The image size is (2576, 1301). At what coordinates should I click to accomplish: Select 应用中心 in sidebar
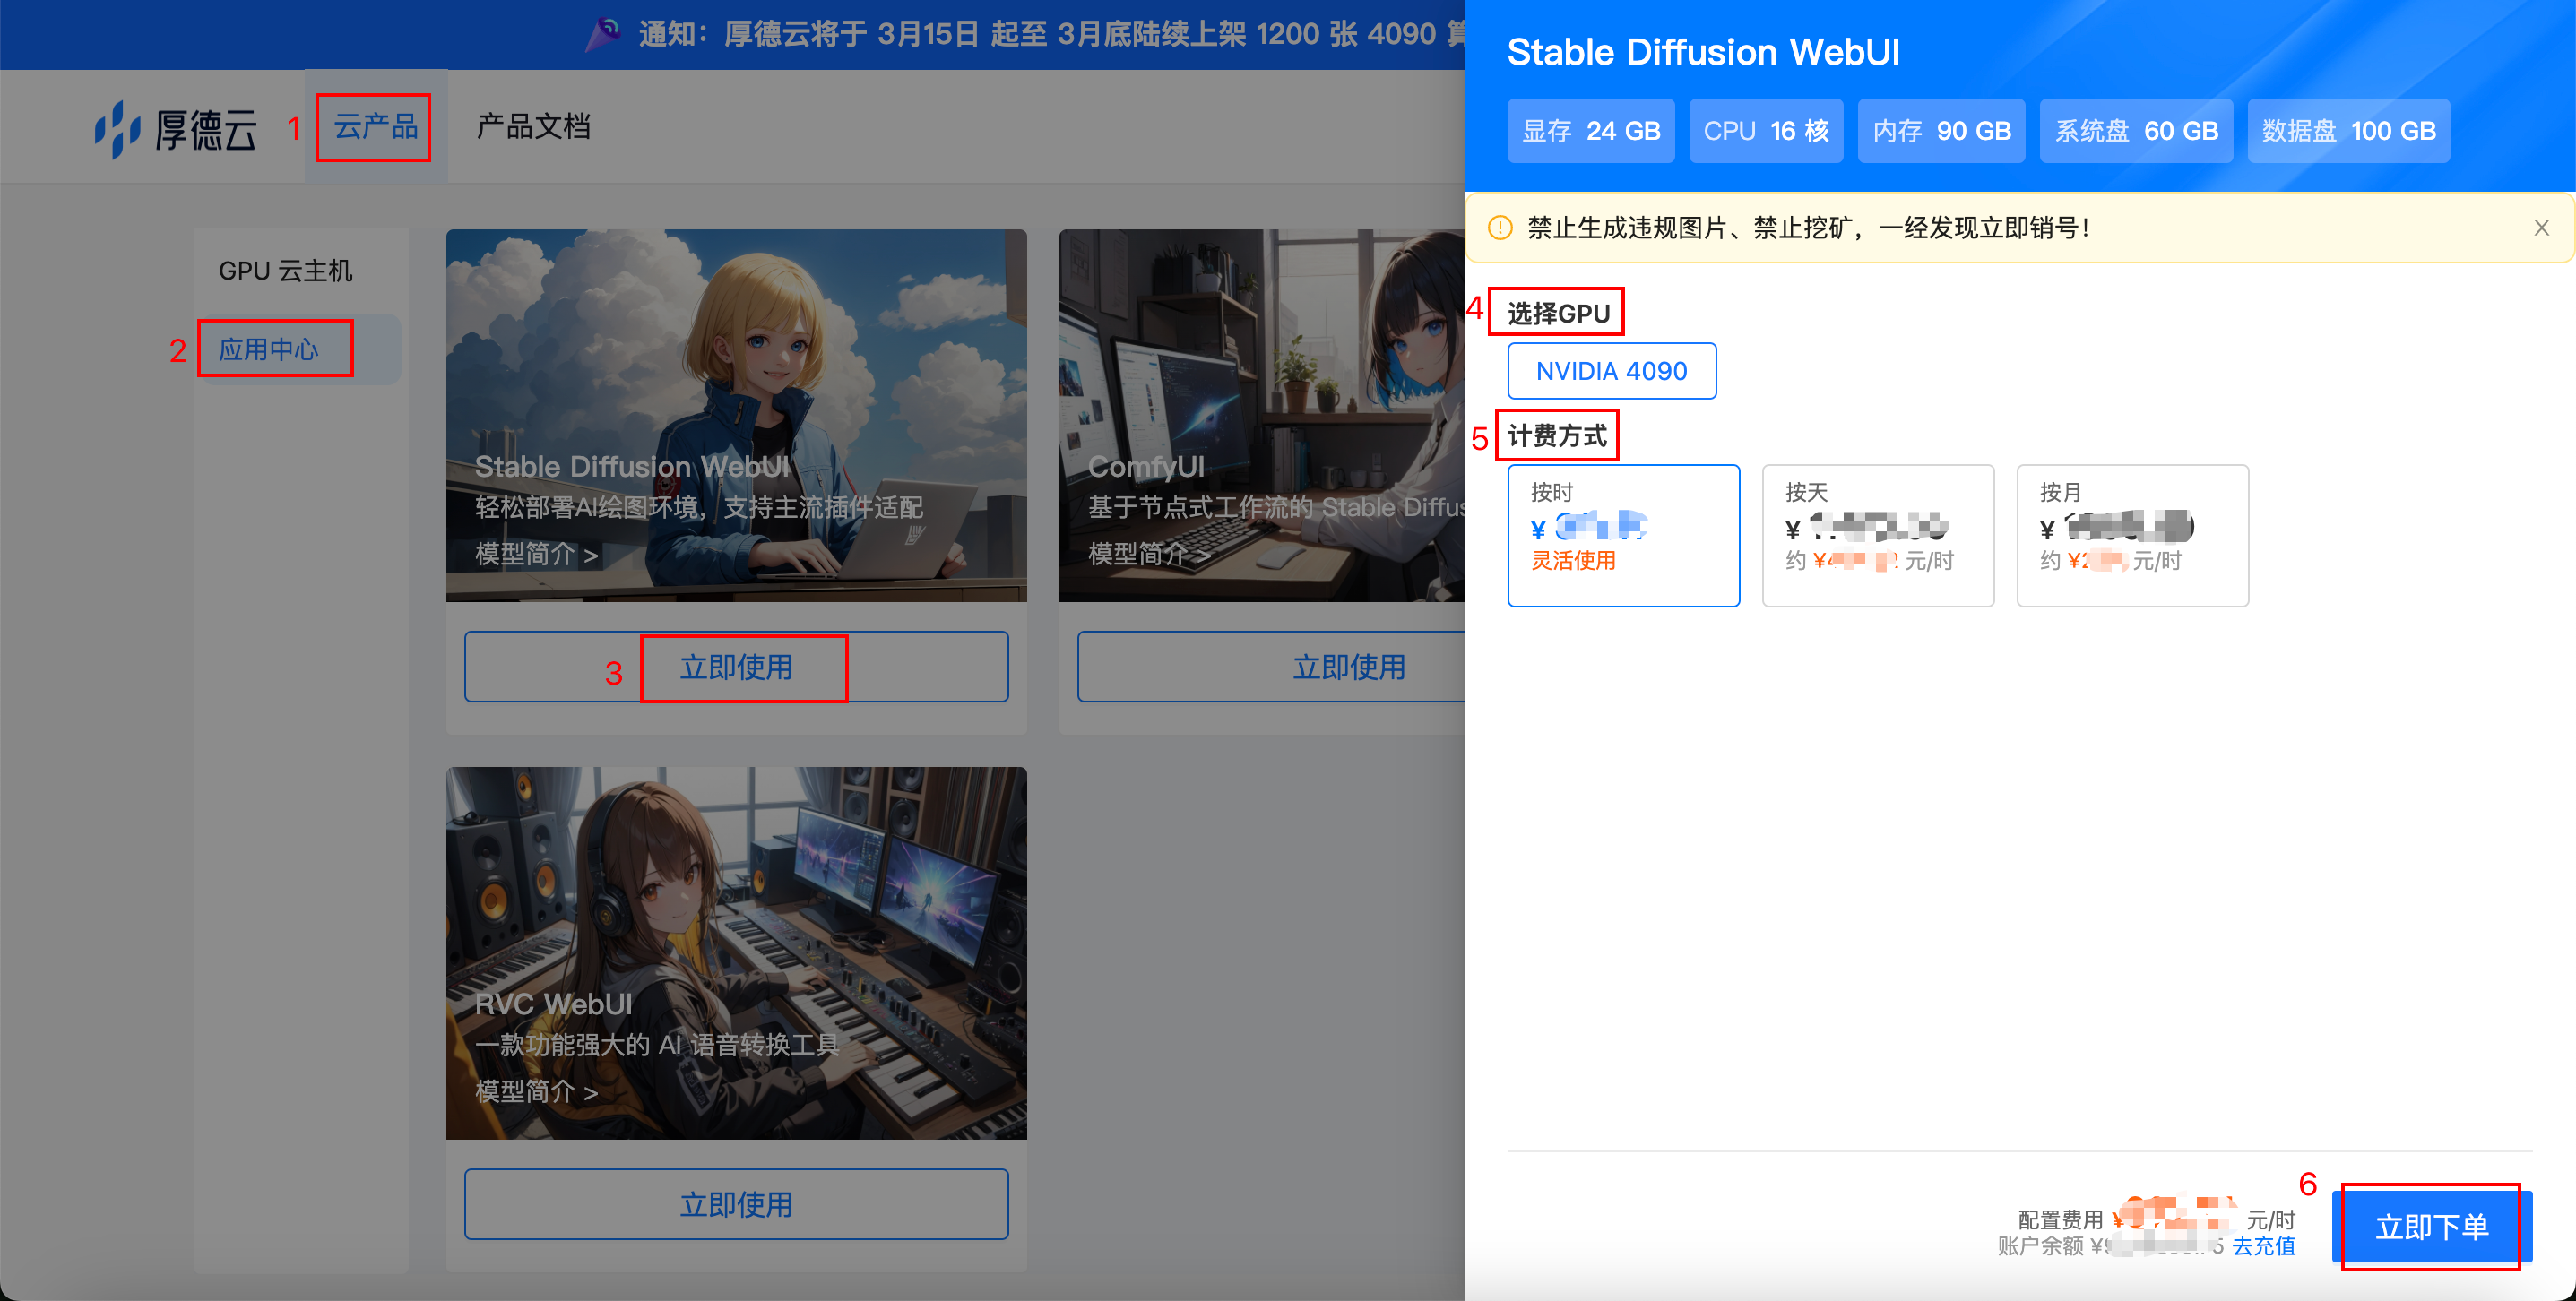tap(269, 350)
